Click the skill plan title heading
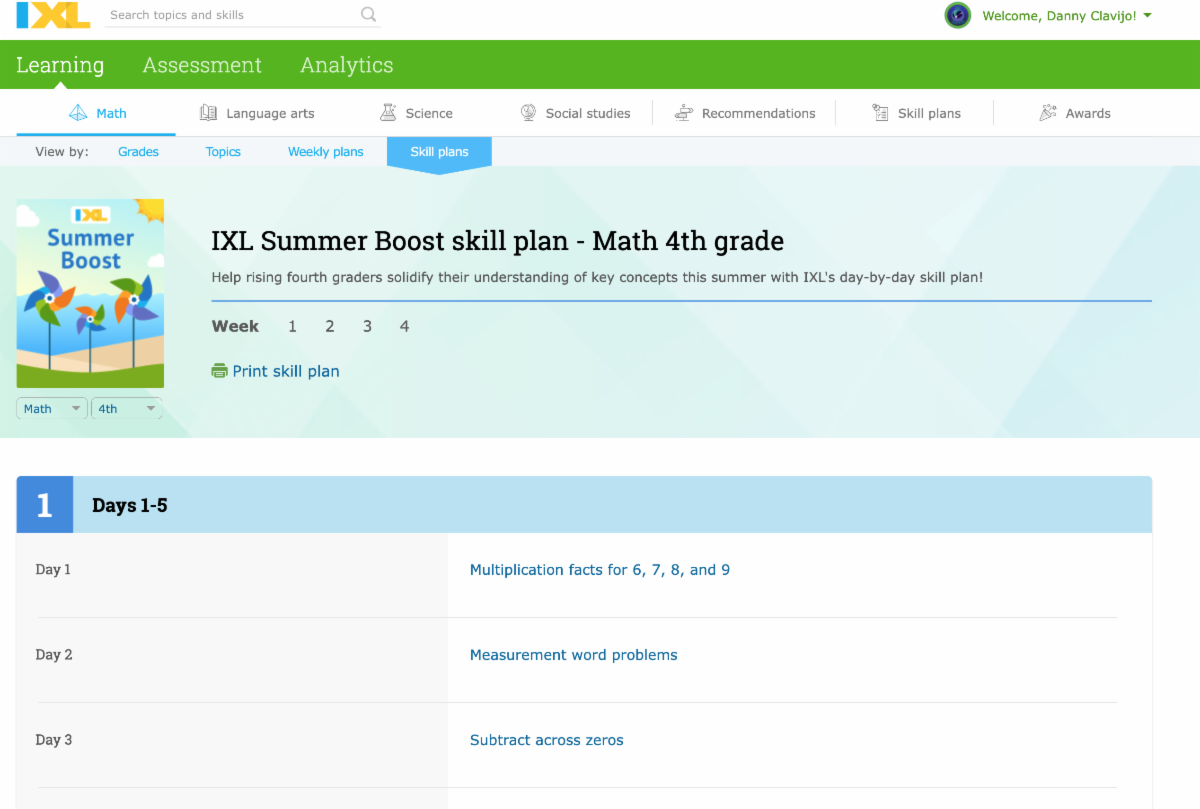 498,241
